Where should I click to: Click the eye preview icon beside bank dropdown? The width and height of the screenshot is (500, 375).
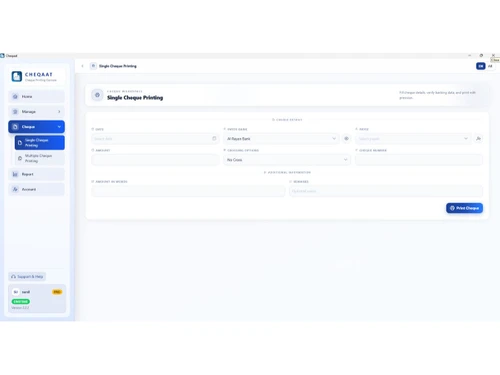pyautogui.click(x=346, y=139)
